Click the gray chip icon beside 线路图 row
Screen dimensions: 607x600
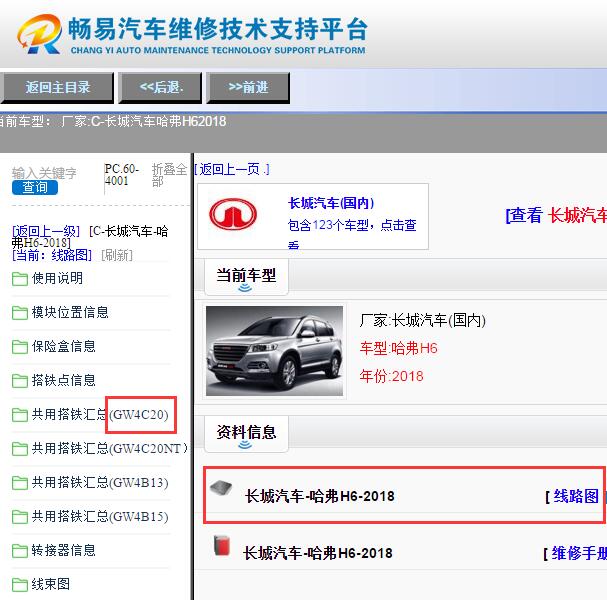(221, 488)
